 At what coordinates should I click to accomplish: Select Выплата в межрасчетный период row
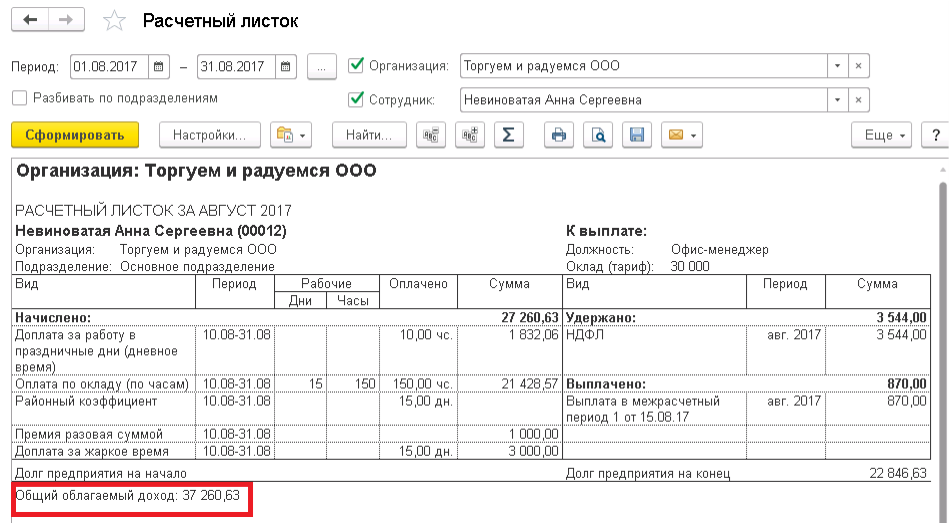click(x=746, y=409)
